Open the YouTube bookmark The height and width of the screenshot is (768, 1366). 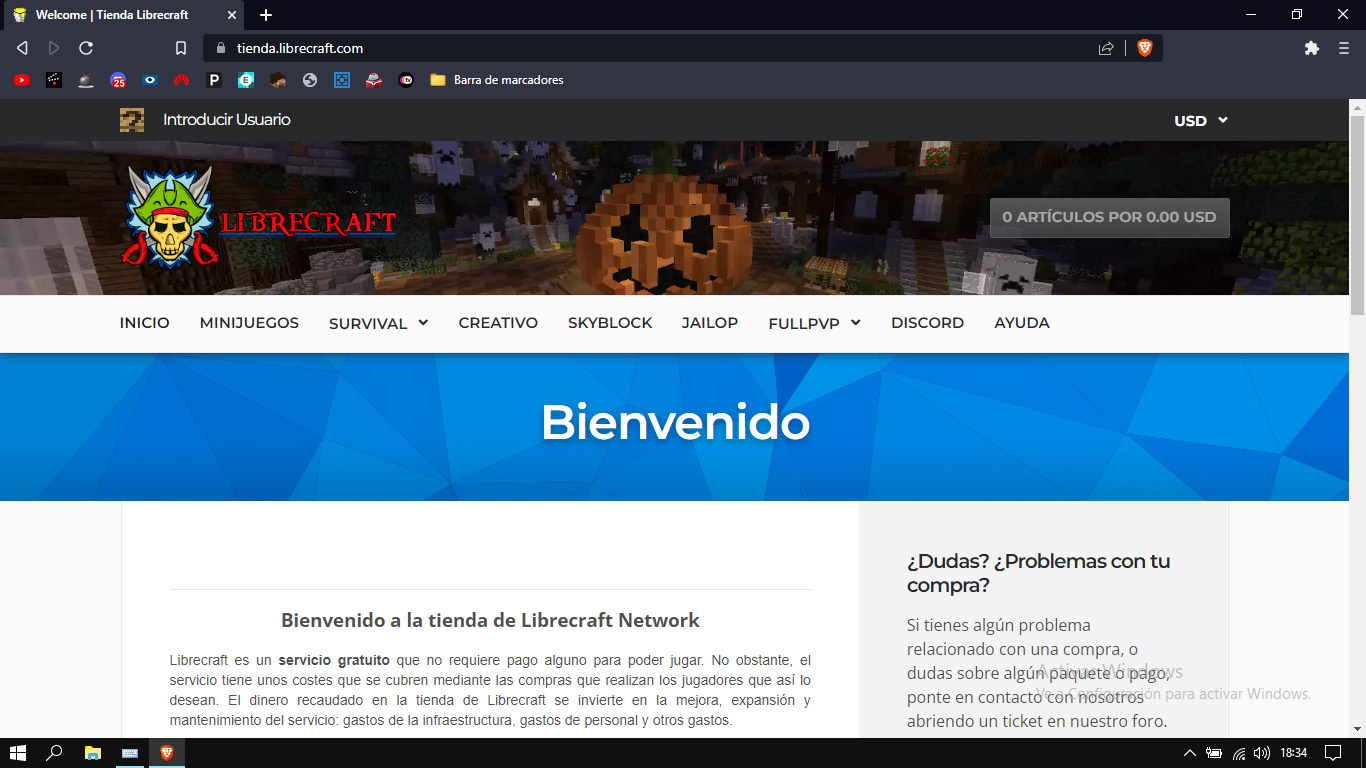pos(22,80)
